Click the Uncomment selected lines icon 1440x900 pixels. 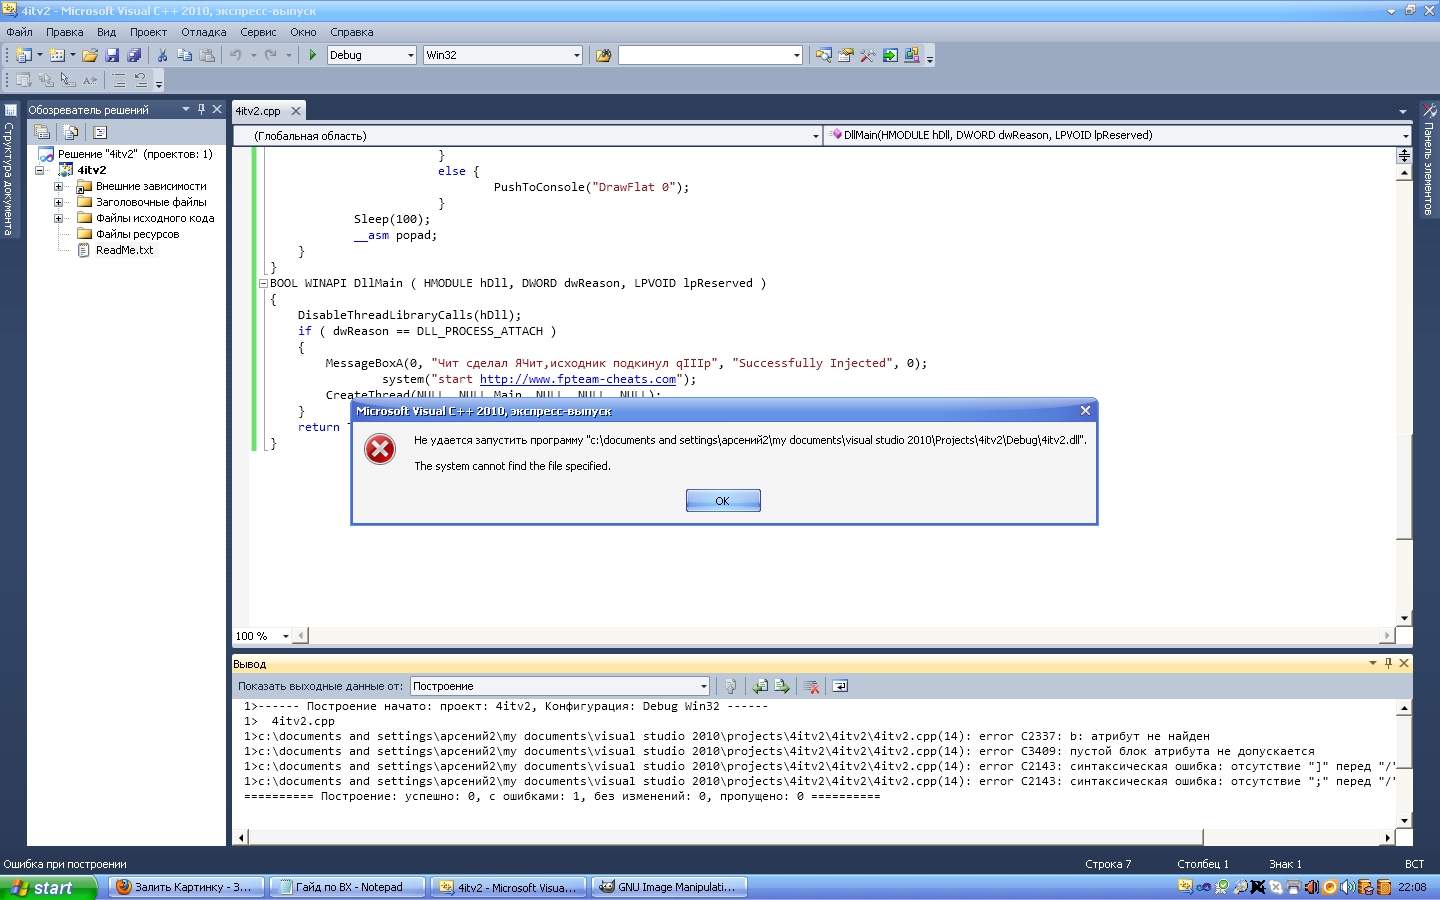click(141, 80)
